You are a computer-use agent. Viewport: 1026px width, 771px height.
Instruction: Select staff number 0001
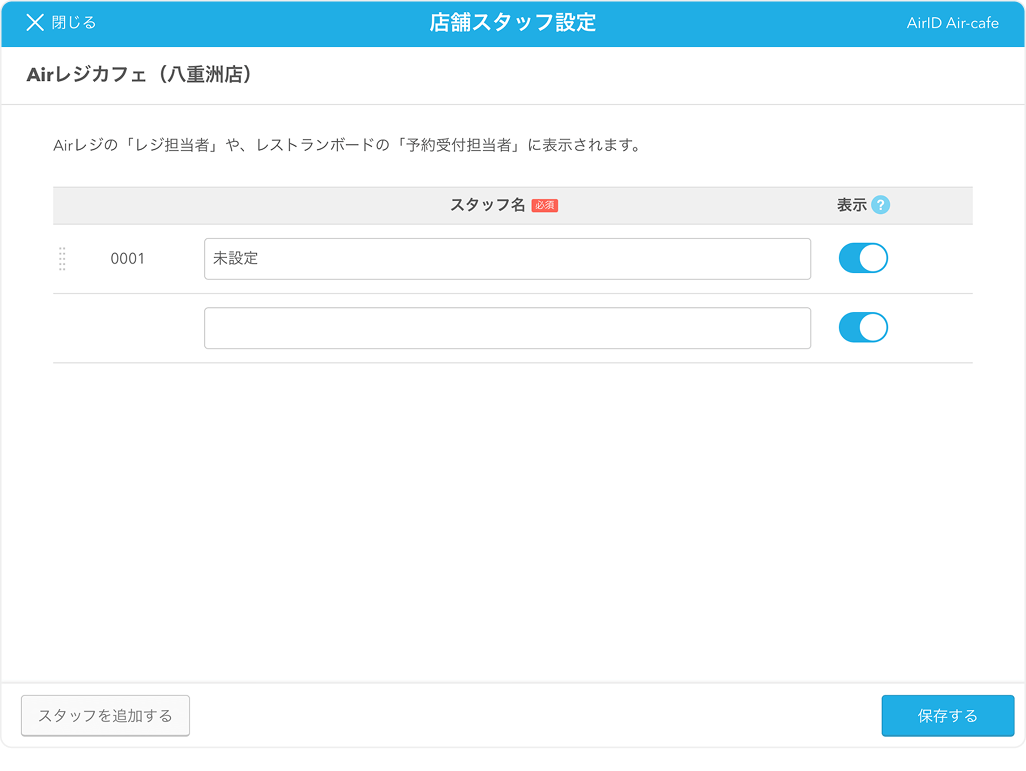pyautogui.click(x=127, y=259)
